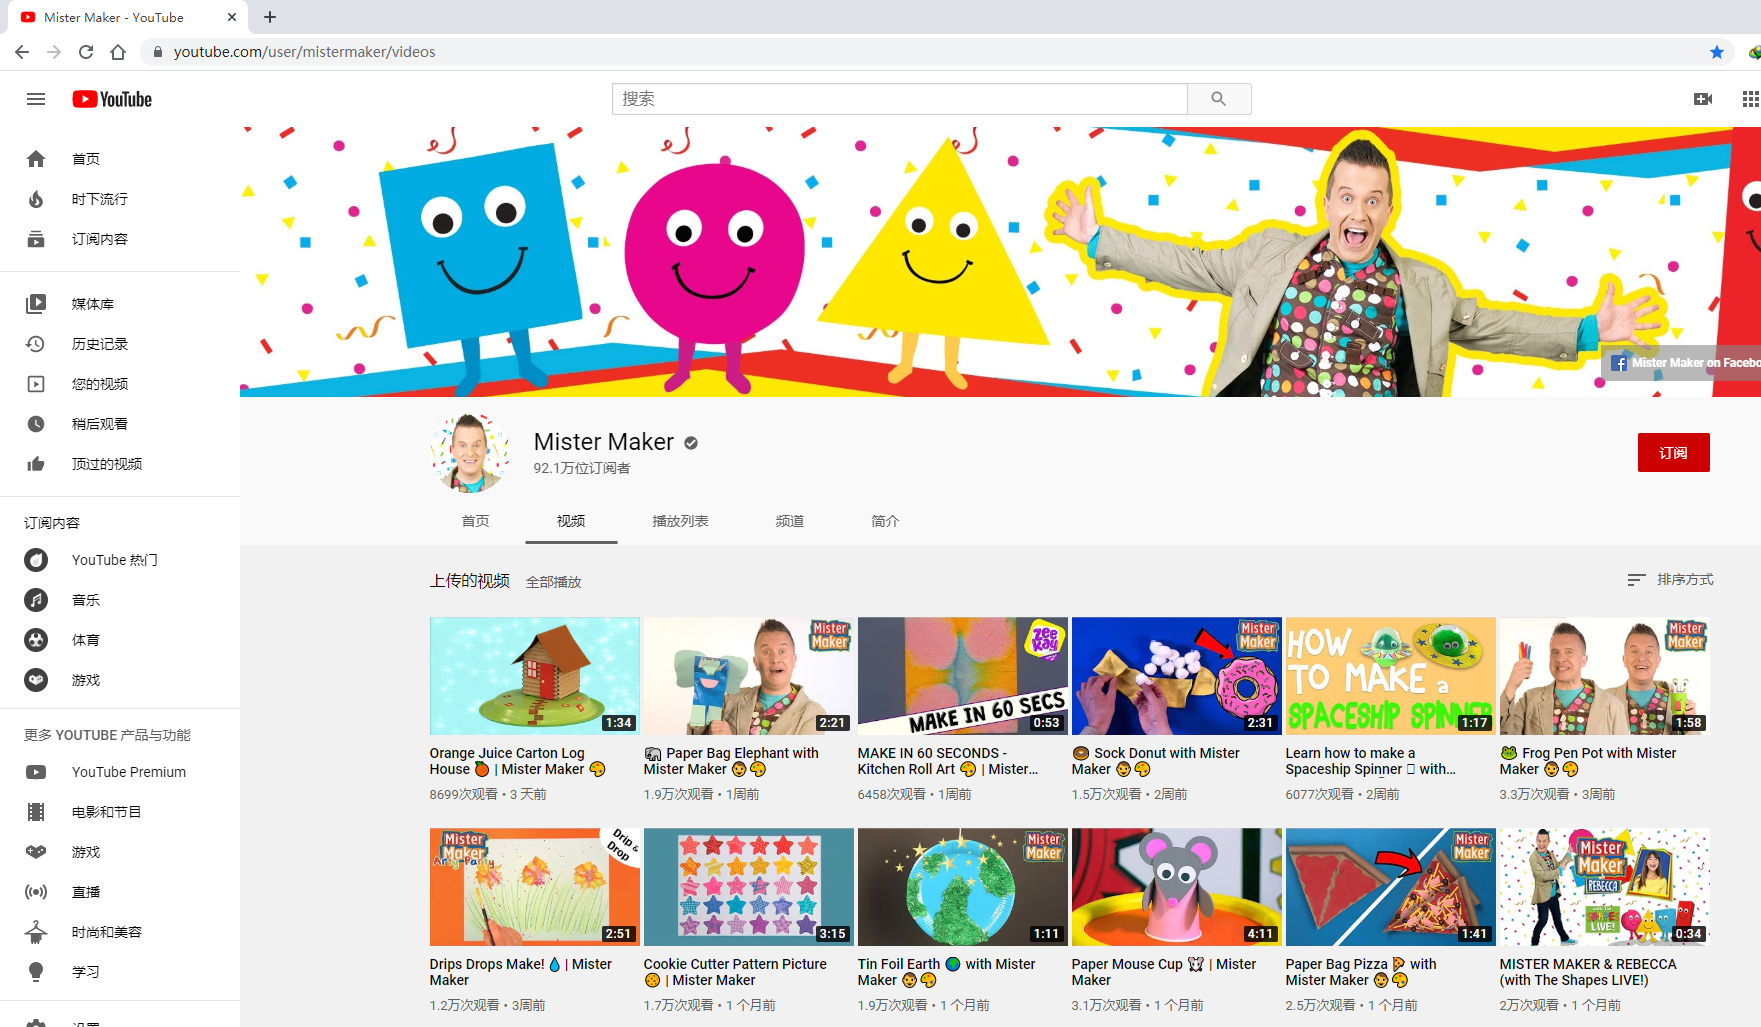Image resolution: width=1761 pixels, height=1027 pixels.
Task: Open 电影和节目 in sidebar
Action: point(120,812)
